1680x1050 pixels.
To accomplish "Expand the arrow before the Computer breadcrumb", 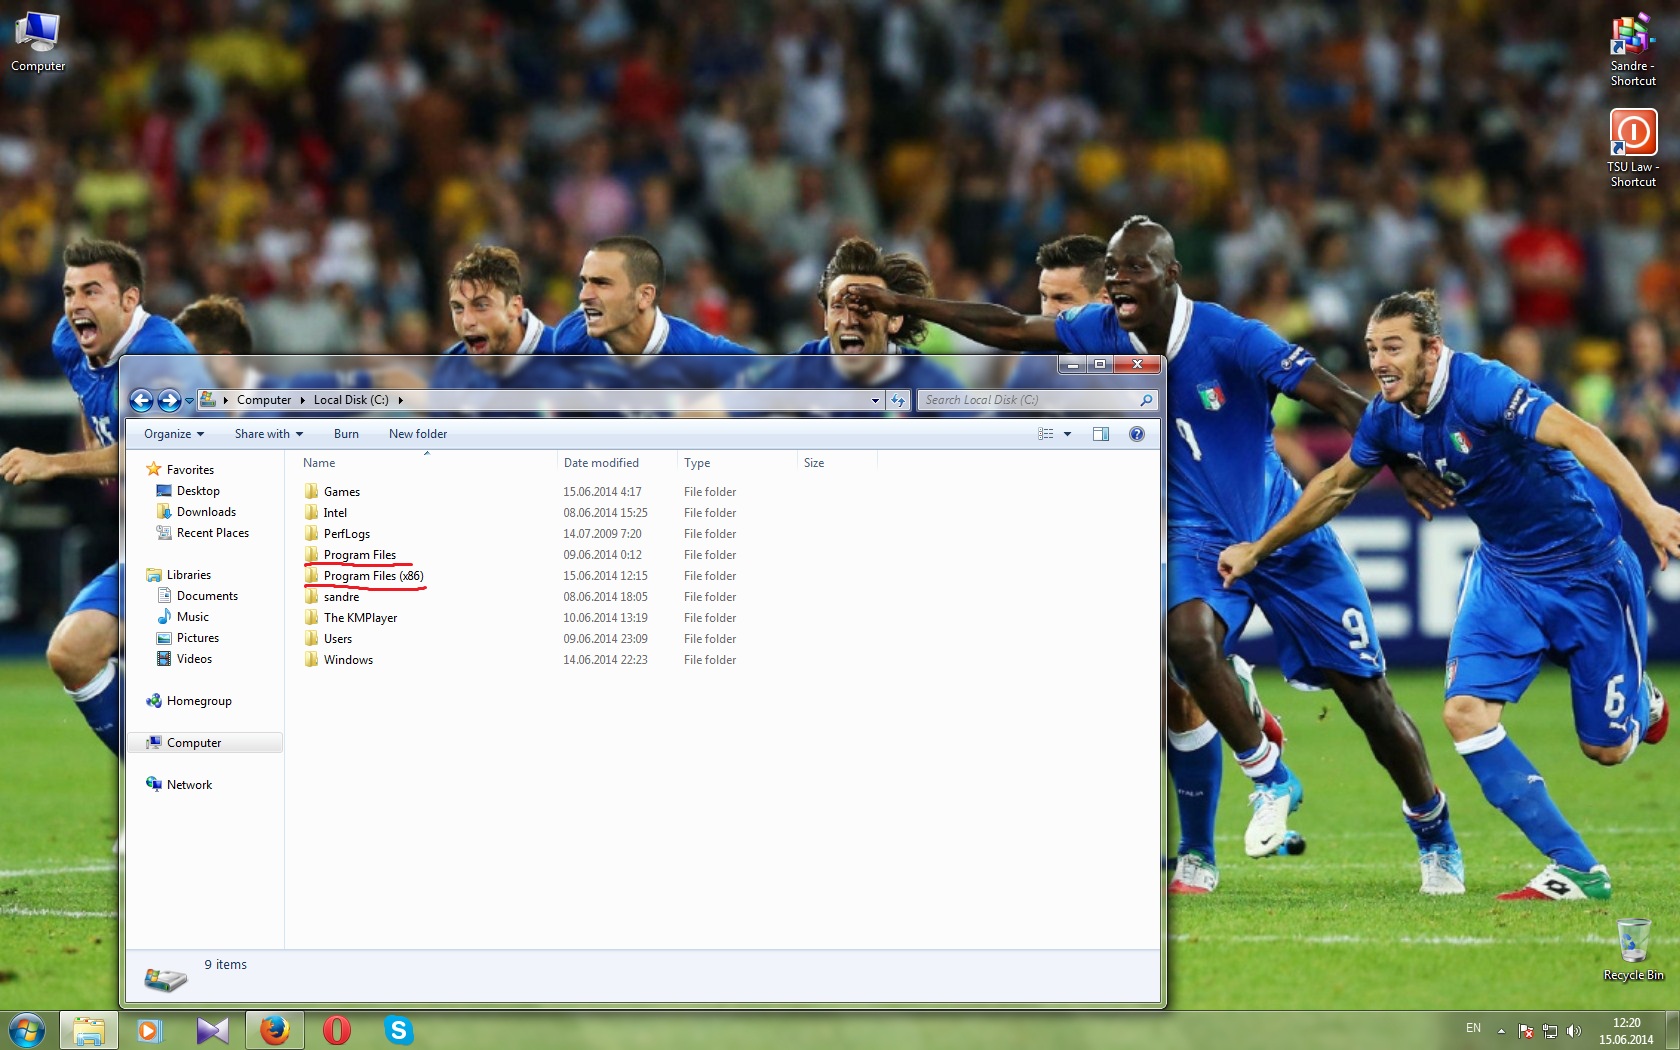I will 226,400.
